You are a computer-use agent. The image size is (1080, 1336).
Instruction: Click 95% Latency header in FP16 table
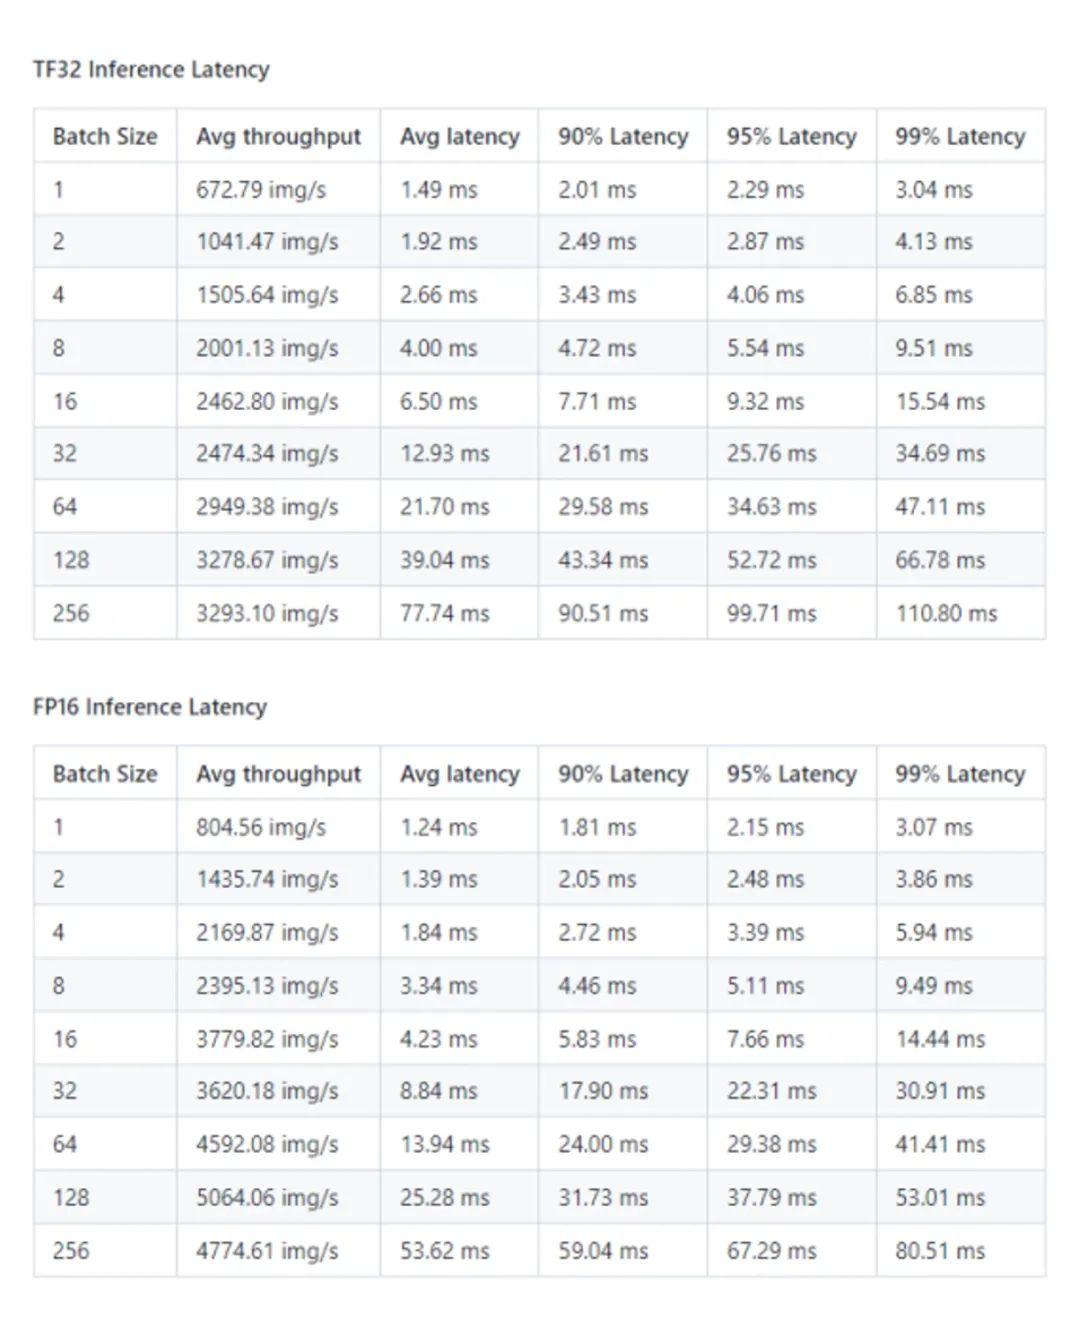(x=792, y=774)
